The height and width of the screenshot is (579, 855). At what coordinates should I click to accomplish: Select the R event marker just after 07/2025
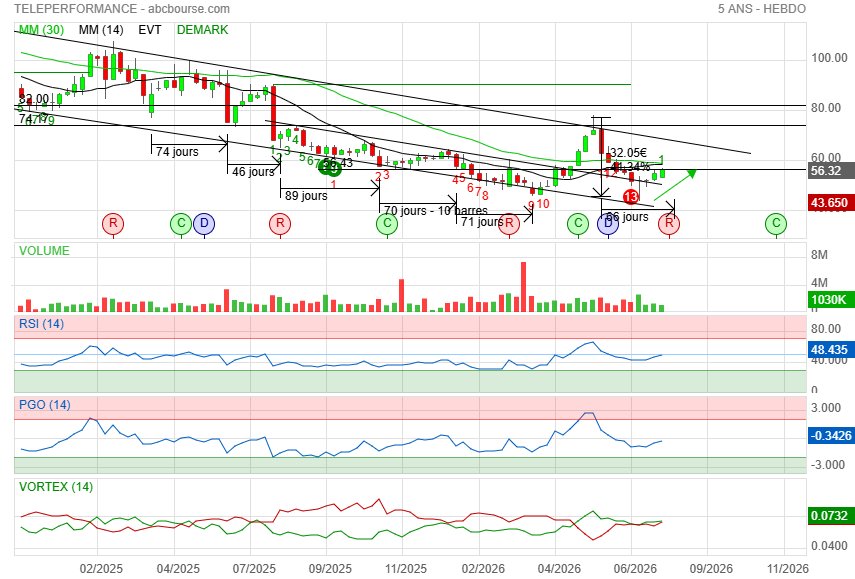[x=280, y=224]
